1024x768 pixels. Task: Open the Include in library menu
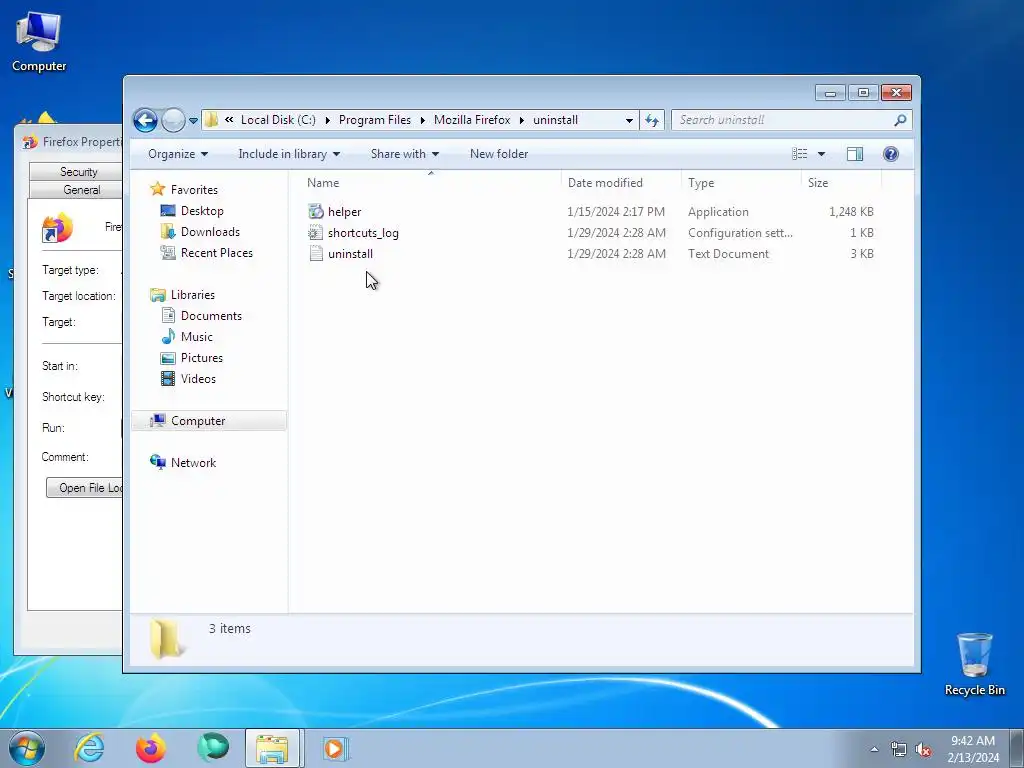click(x=289, y=154)
